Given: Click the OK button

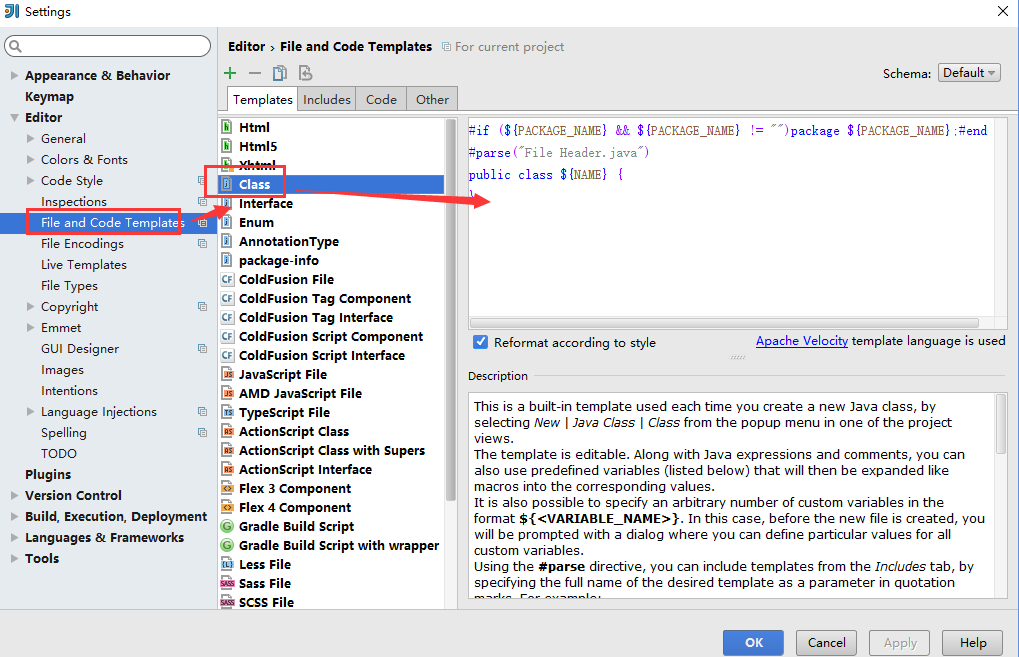Looking at the screenshot, I should [x=753, y=643].
